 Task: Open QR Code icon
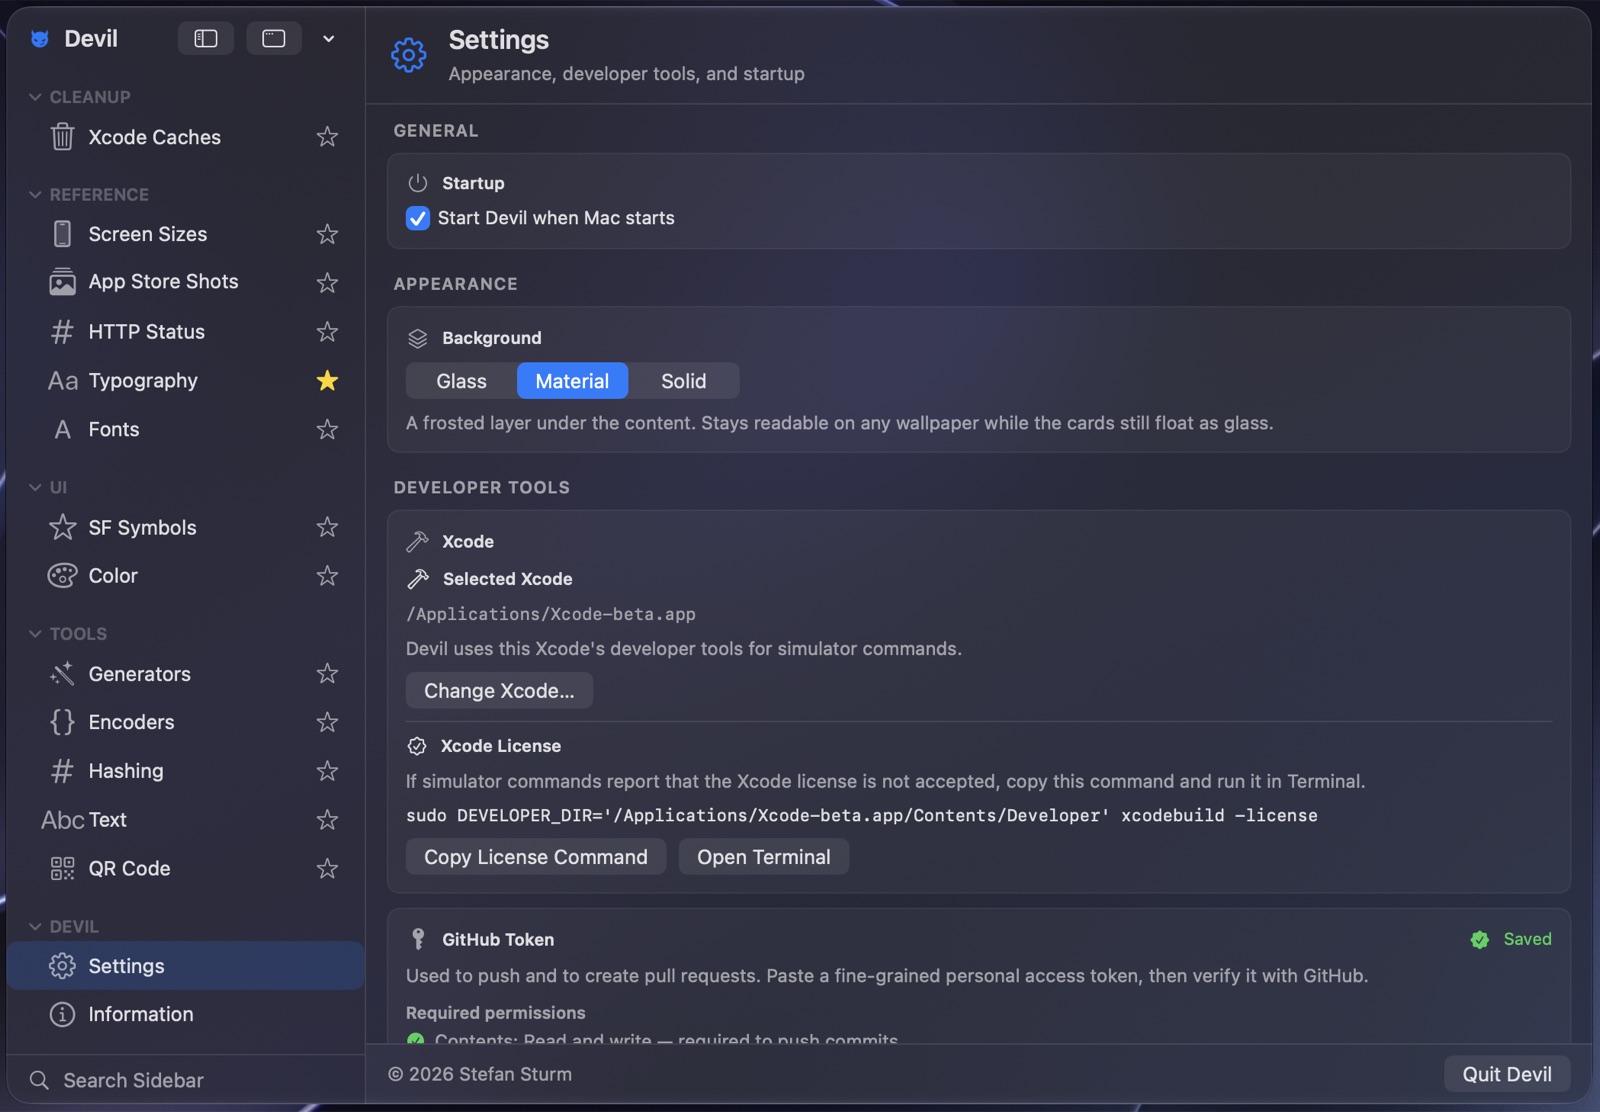pyautogui.click(x=62, y=868)
